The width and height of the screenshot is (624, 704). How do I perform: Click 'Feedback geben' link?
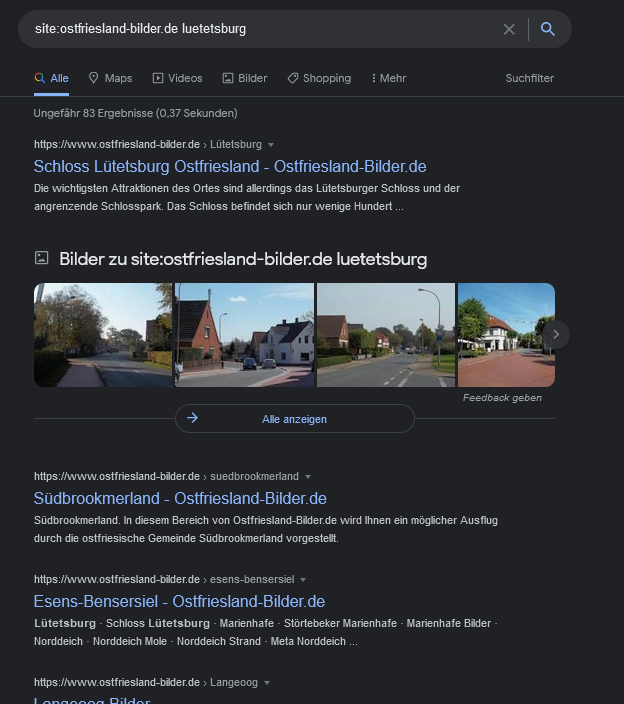click(502, 398)
